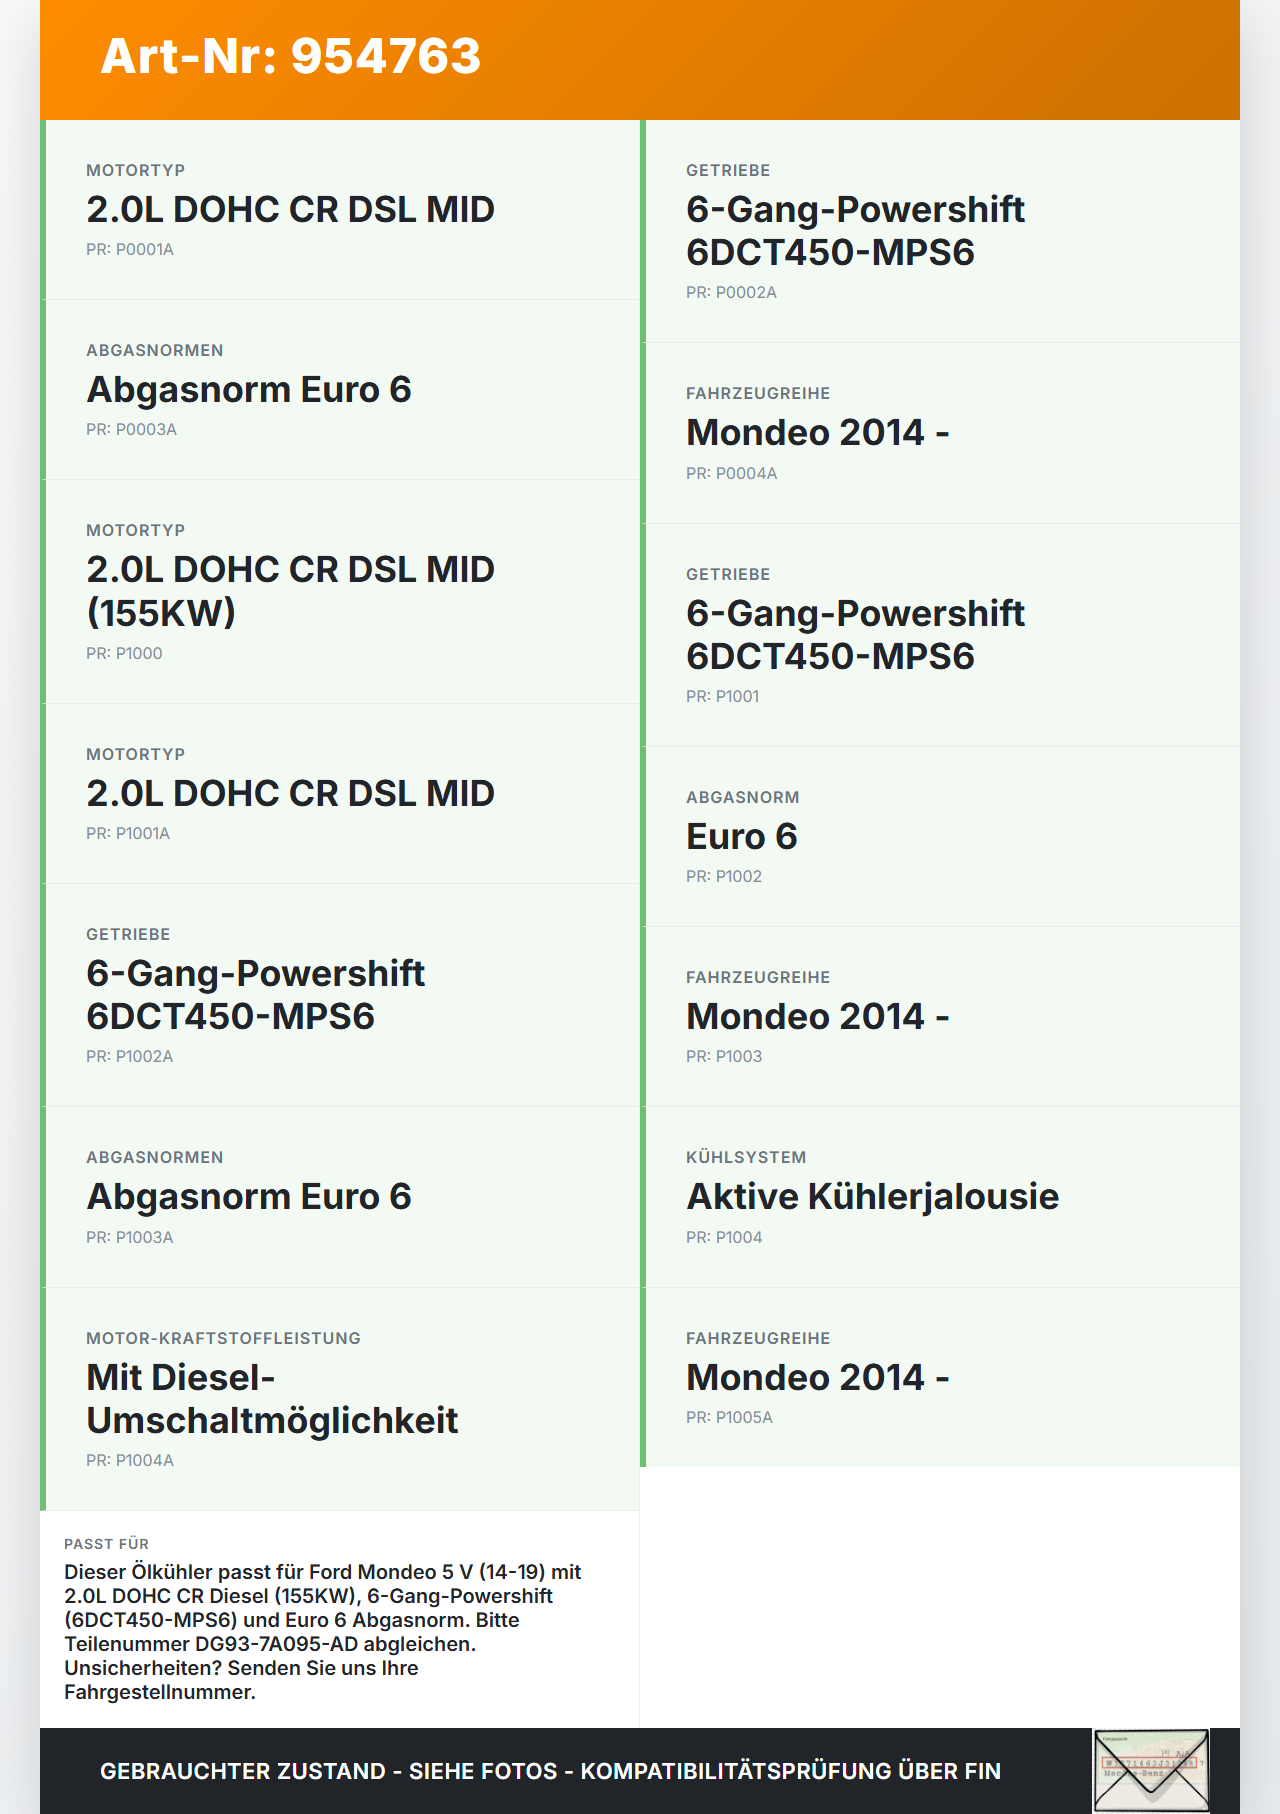Viewport: 1280px width, 1814px height.
Task: Choose the Motortyp card with PR P1001A
Action: (x=341, y=794)
